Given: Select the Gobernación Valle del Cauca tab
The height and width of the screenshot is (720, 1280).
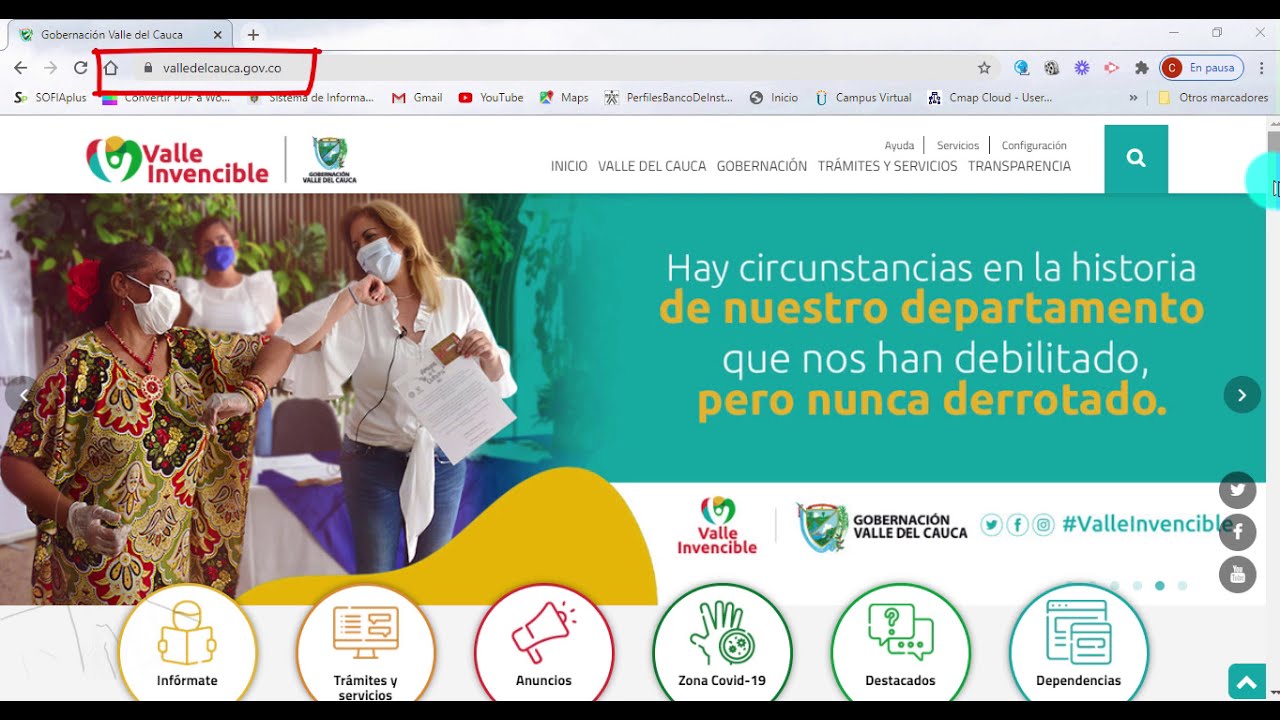Looking at the screenshot, I should [x=120, y=35].
